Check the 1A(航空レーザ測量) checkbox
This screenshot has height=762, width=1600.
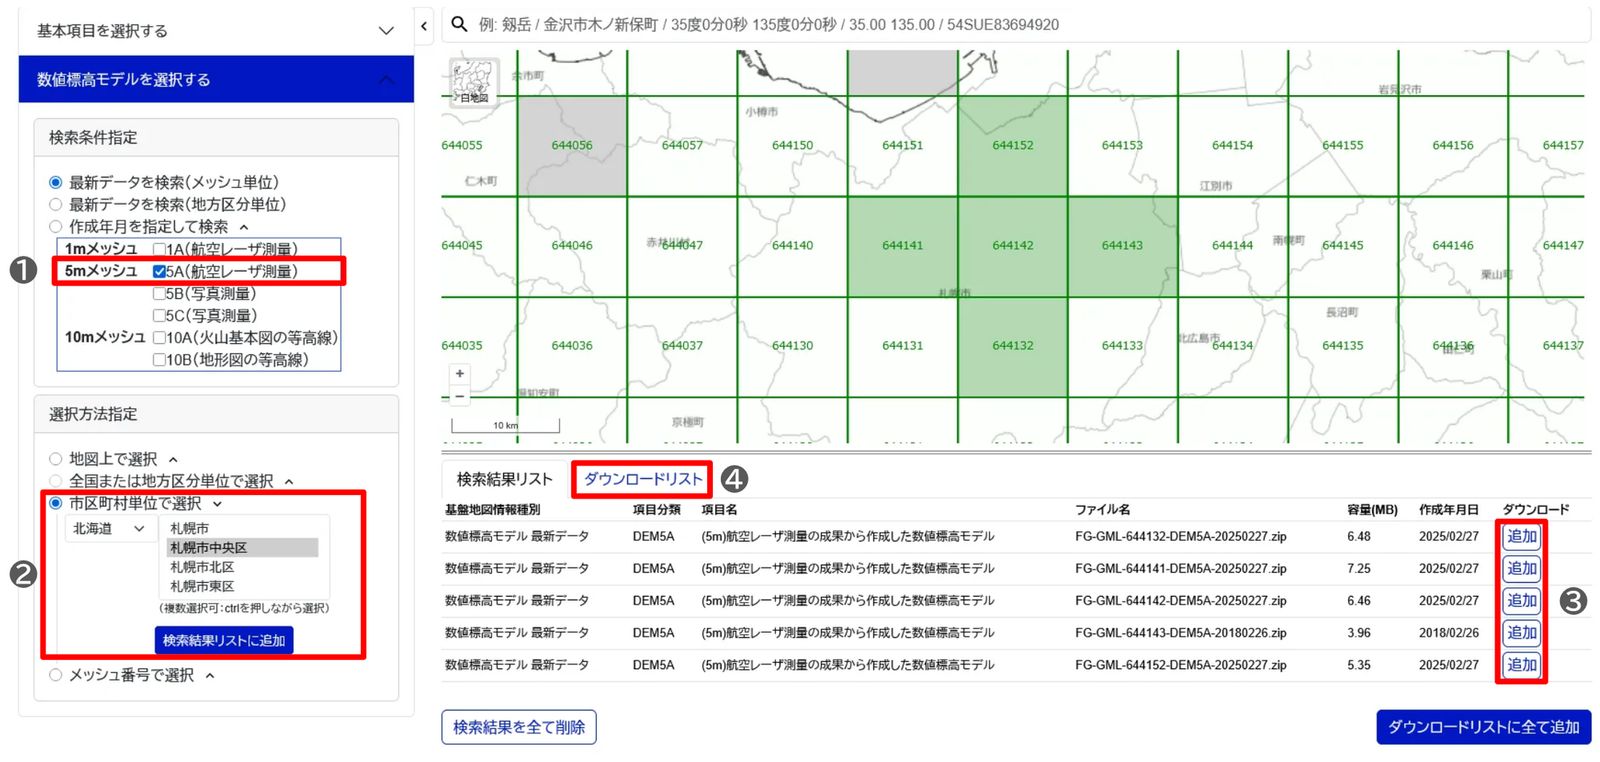click(x=159, y=249)
